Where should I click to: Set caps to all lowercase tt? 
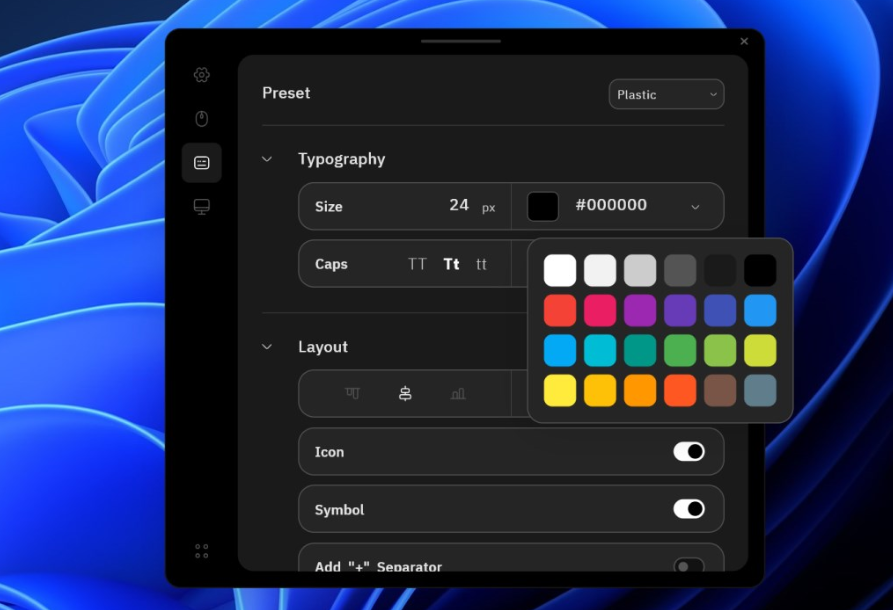pyautogui.click(x=481, y=264)
